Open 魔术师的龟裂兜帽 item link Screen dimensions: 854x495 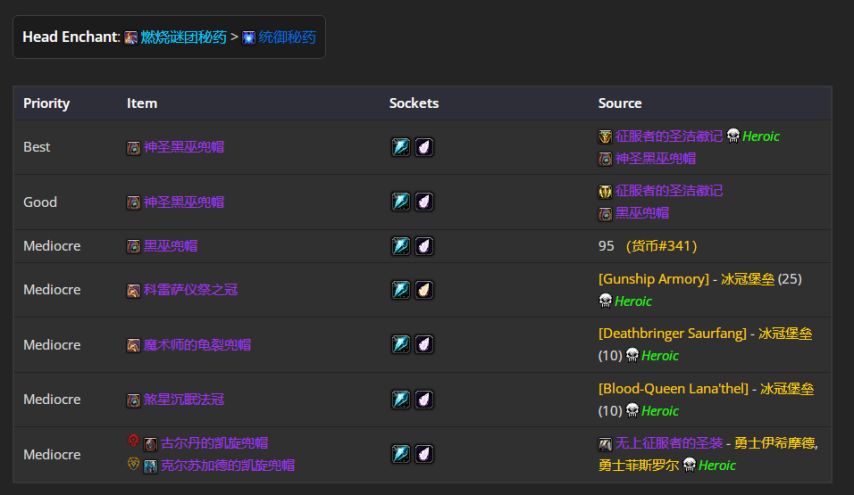pos(197,345)
